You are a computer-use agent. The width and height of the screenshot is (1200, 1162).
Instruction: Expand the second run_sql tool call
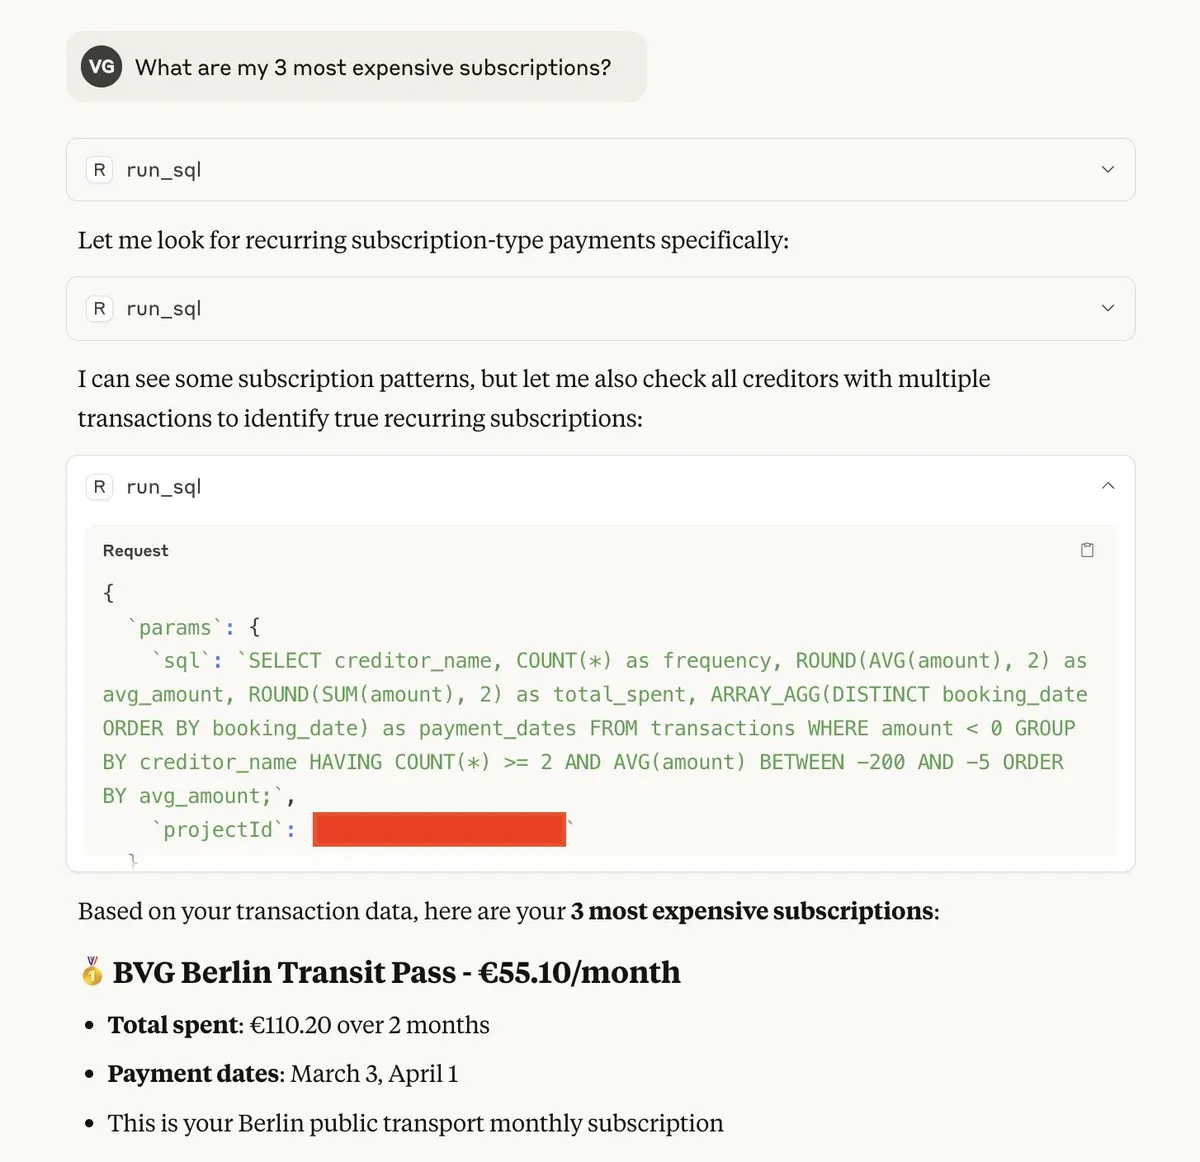pyautogui.click(x=1107, y=308)
